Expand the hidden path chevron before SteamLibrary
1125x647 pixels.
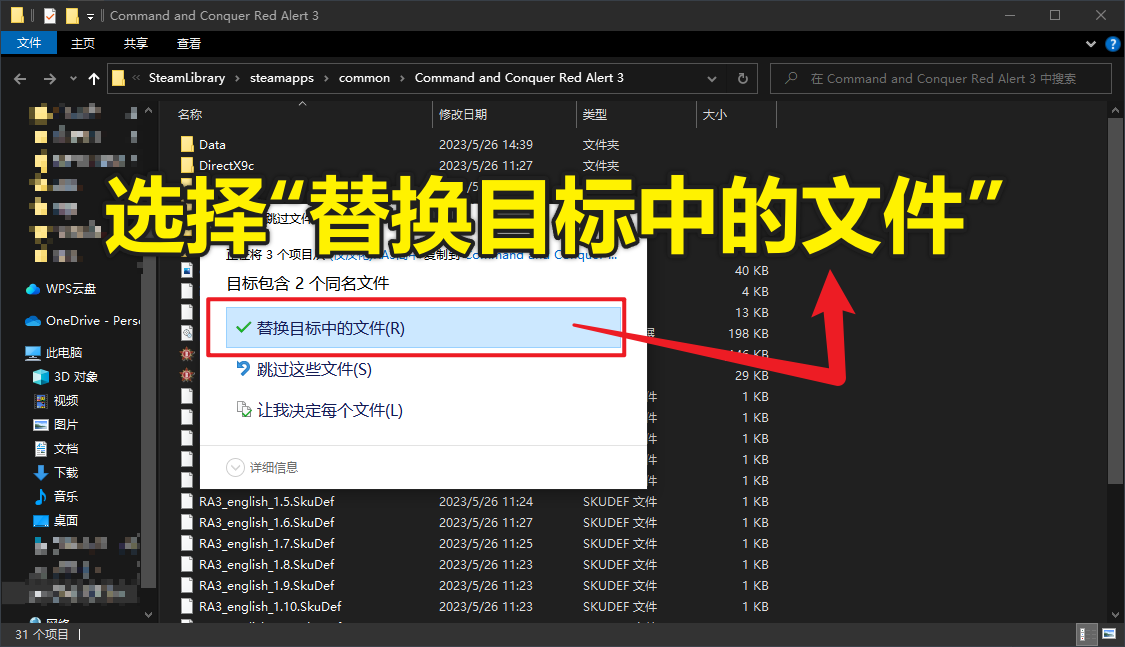(x=136, y=78)
